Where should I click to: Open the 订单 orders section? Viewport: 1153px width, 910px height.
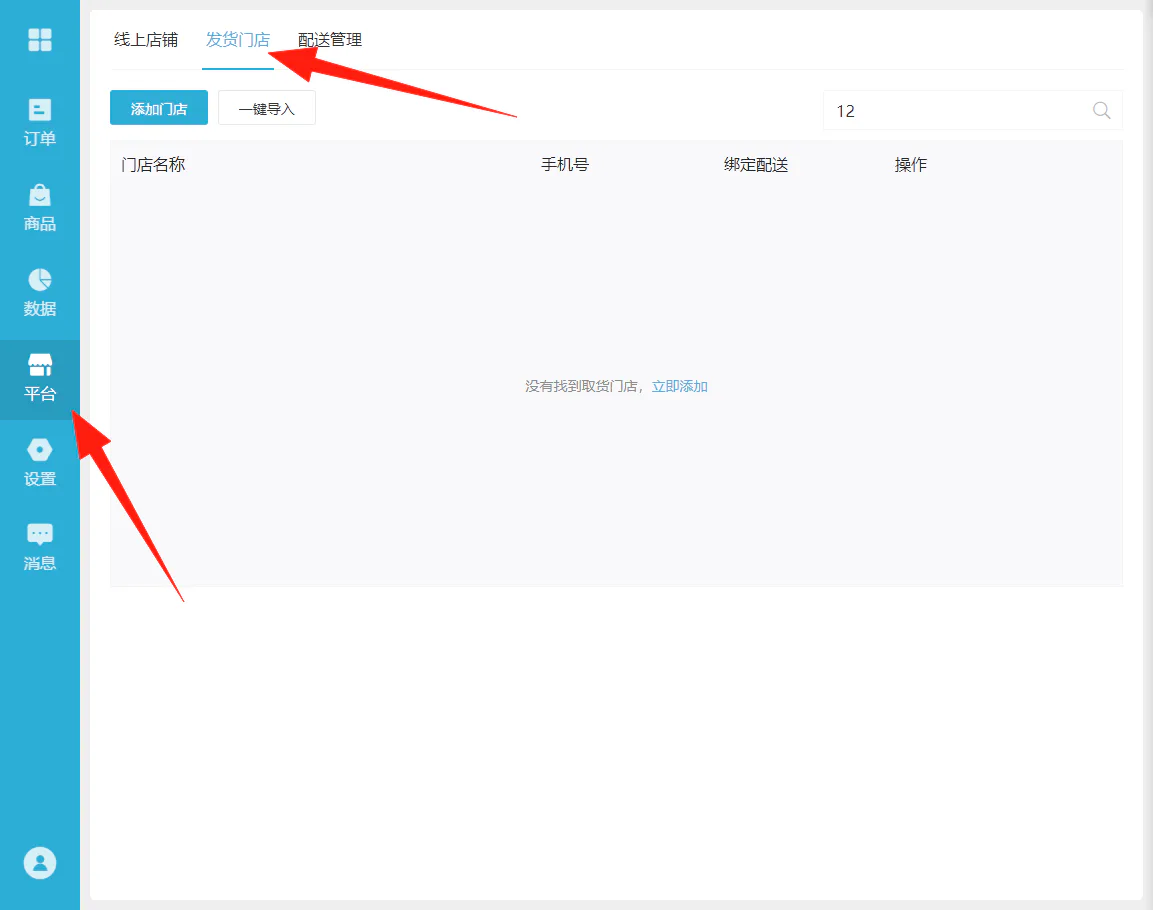pyautogui.click(x=40, y=123)
